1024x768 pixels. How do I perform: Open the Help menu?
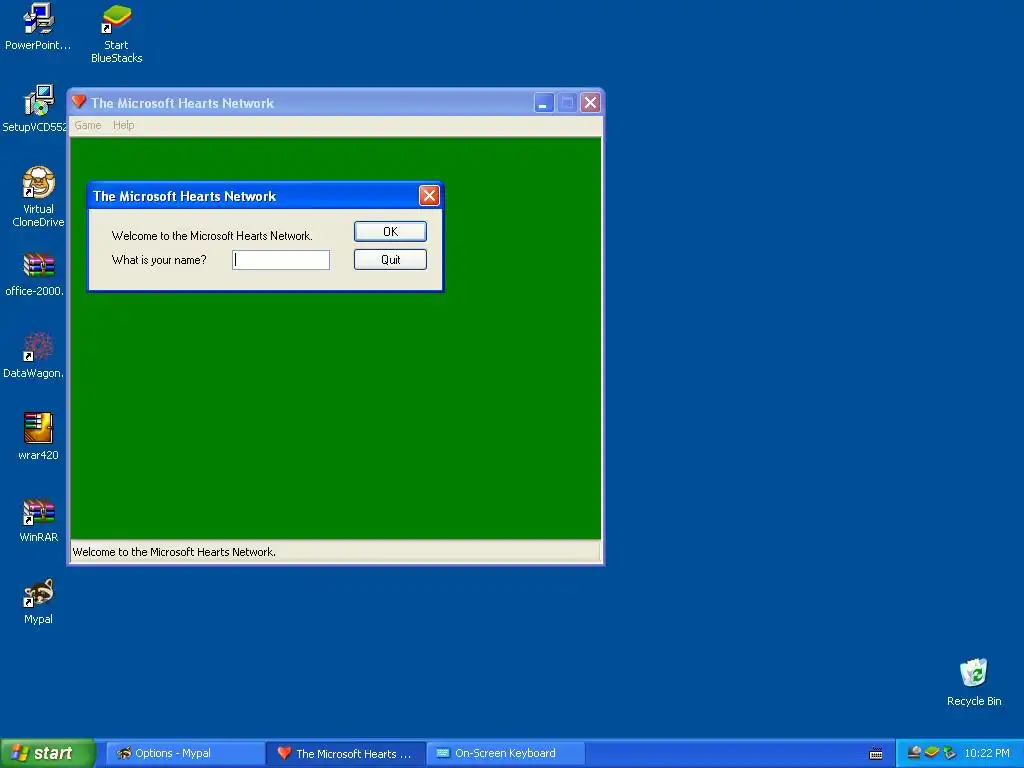point(123,125)
